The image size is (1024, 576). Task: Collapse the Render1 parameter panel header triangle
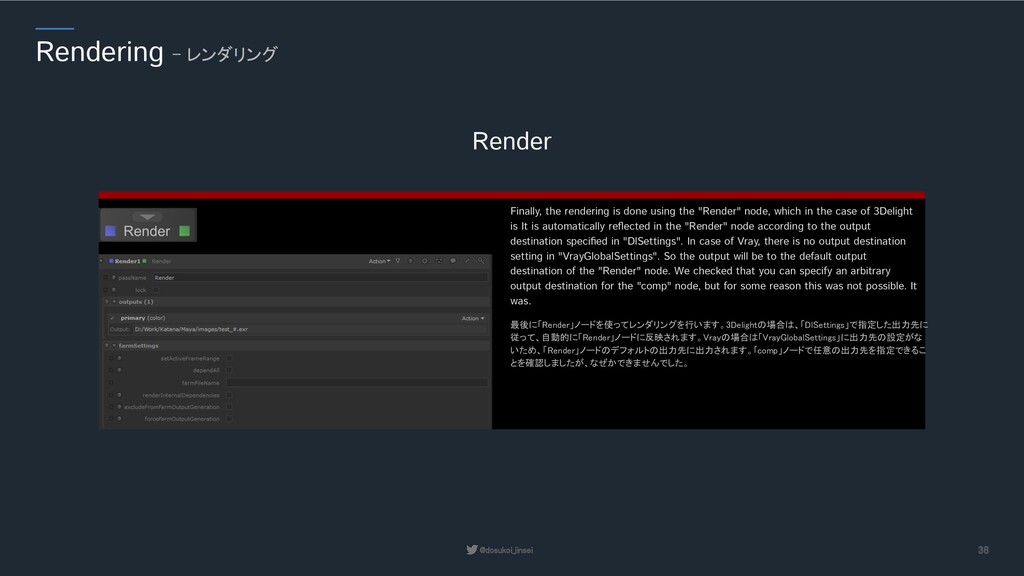[x=101, y=261]
